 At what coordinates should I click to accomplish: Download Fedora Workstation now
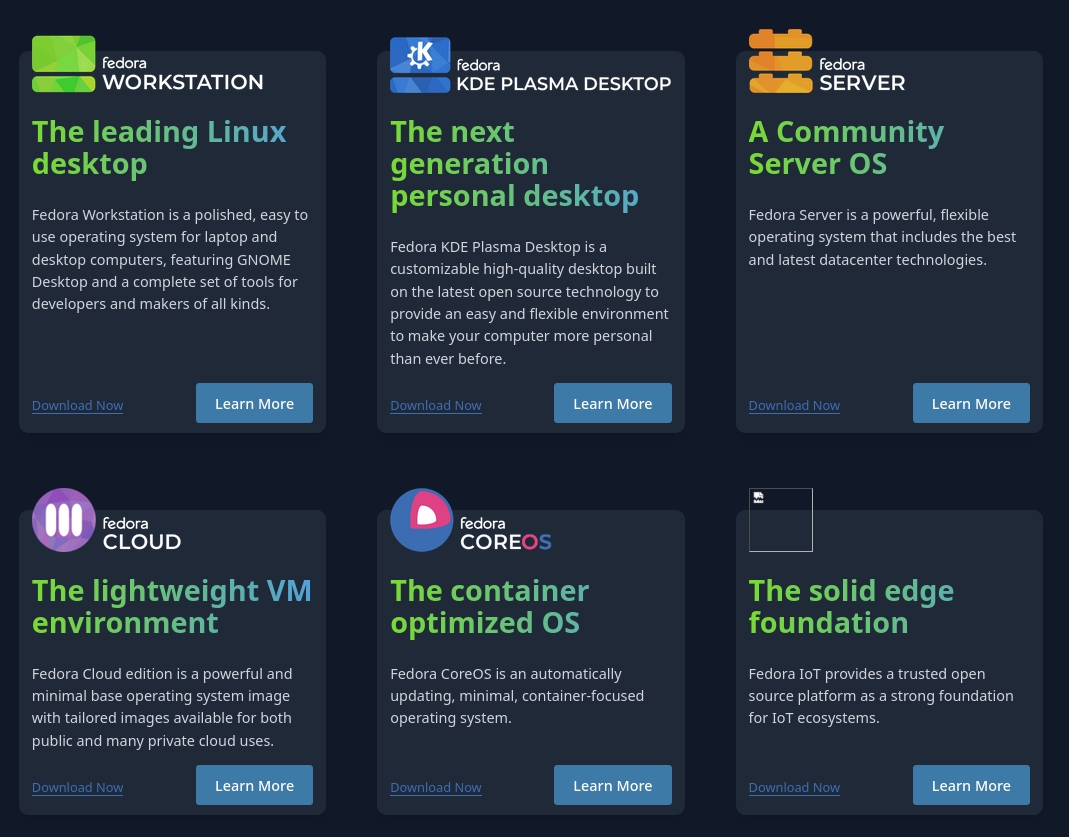coord(78,406)
